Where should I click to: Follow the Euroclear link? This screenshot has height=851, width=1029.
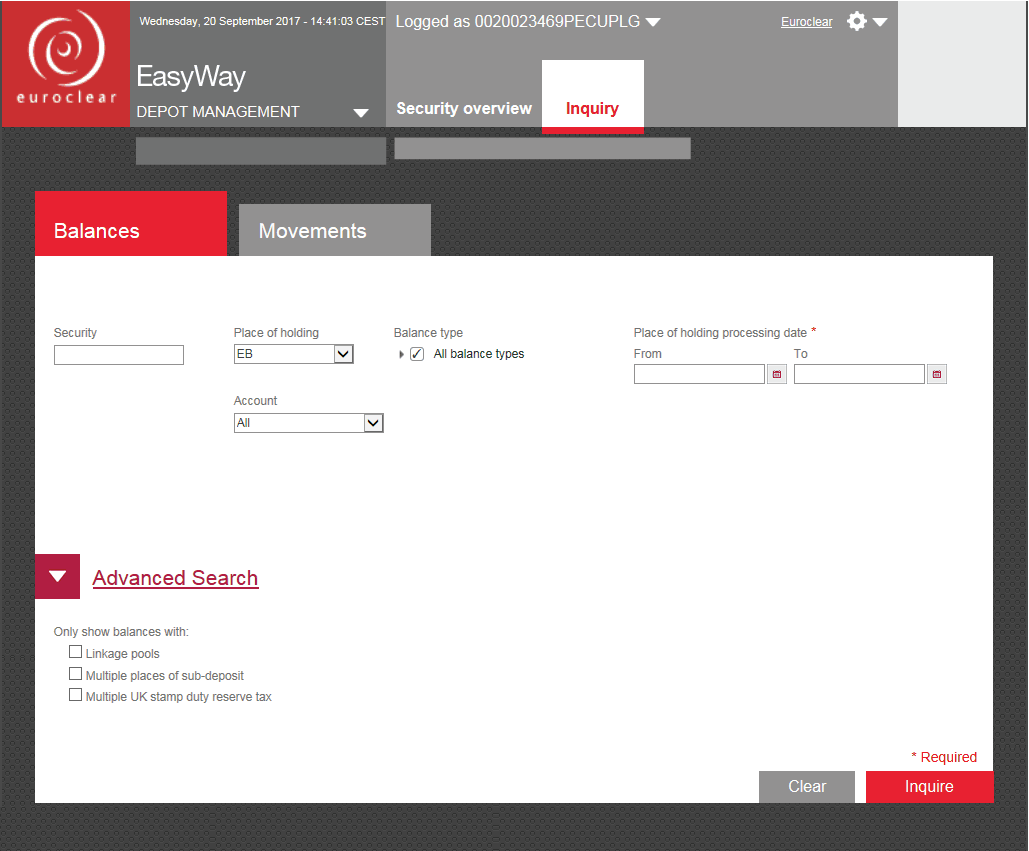807,22
